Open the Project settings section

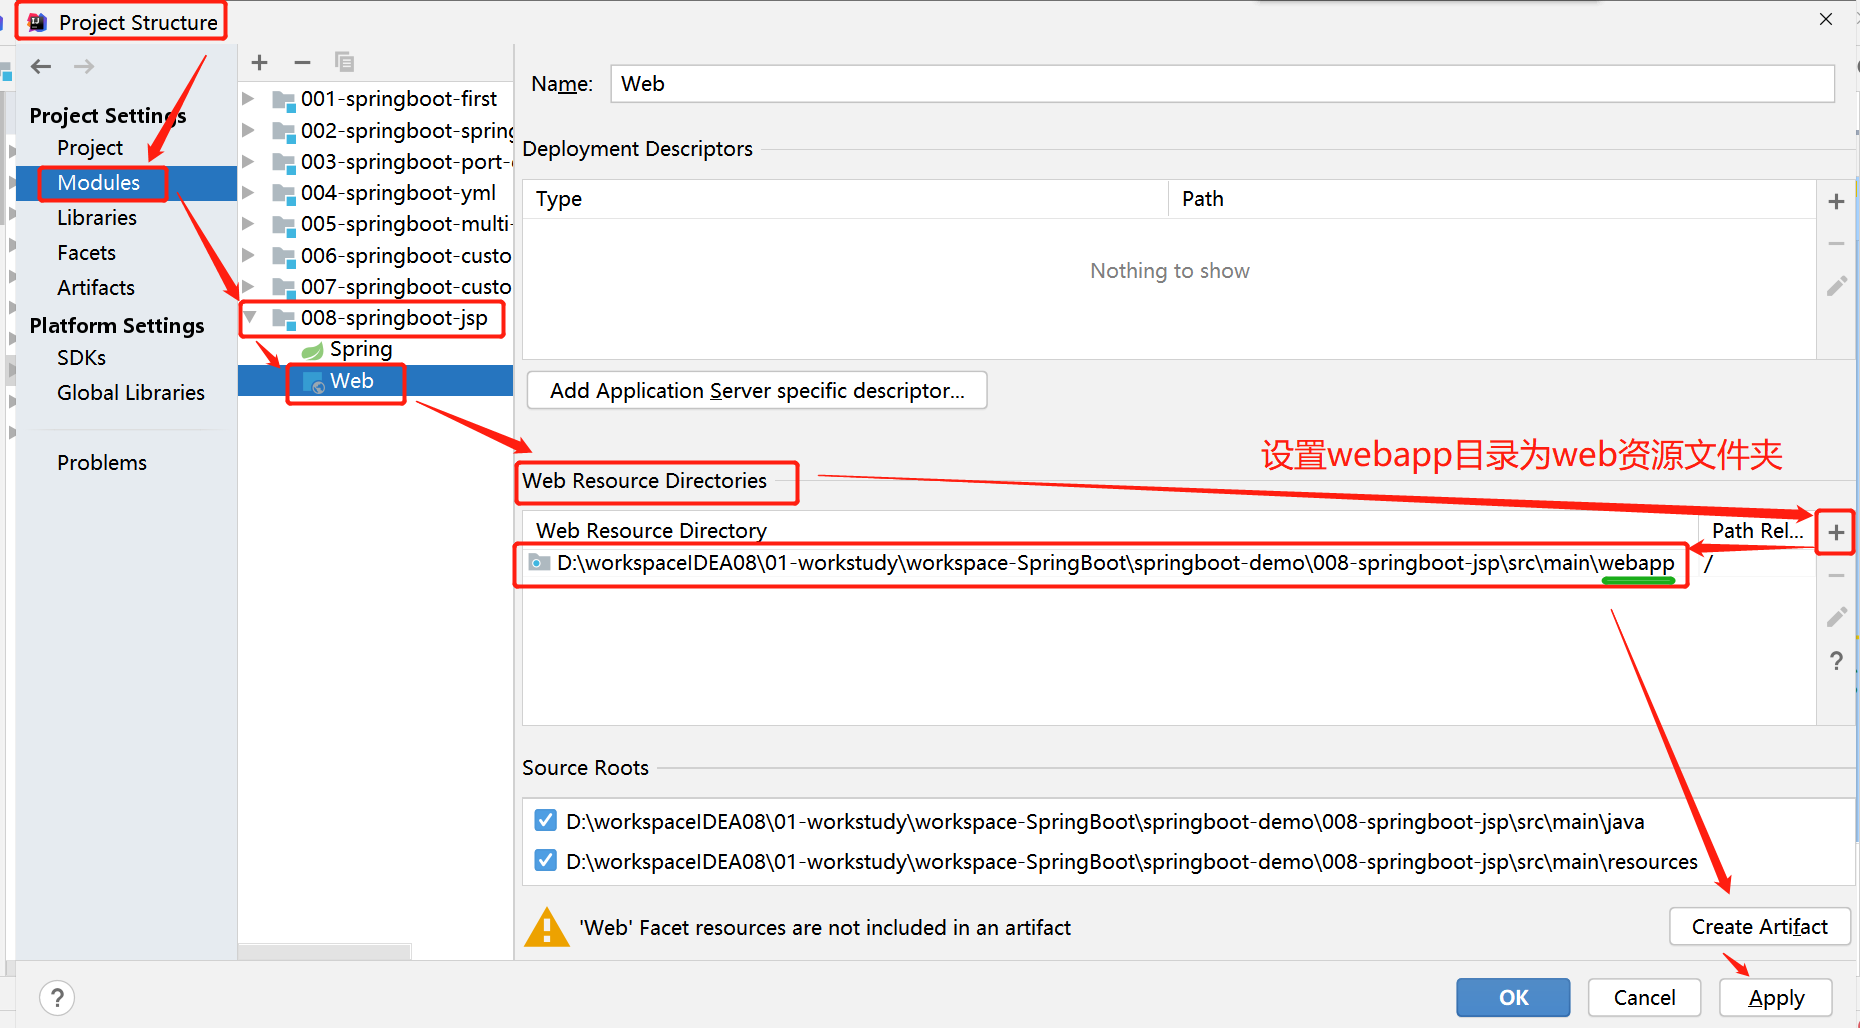90,148
